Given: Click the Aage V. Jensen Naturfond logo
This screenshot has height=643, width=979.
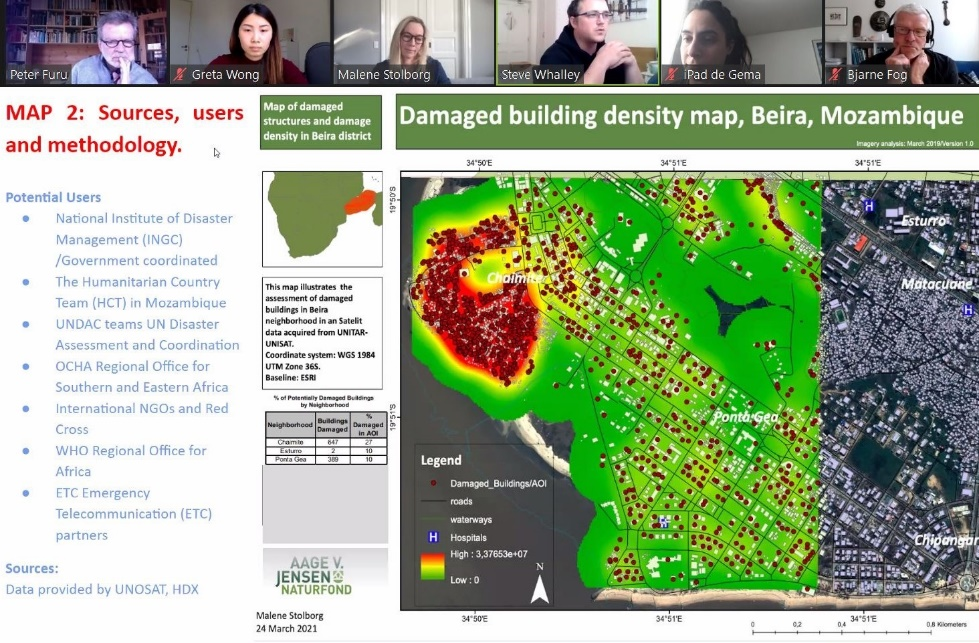Looking at the screenshot, I should [321, 574].
